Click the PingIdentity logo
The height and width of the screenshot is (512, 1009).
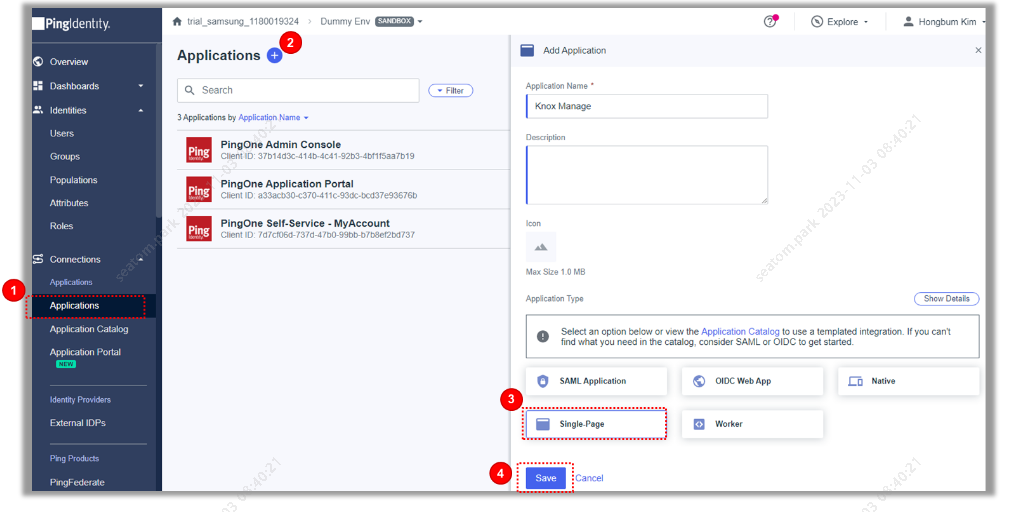[x=71, y=24]
